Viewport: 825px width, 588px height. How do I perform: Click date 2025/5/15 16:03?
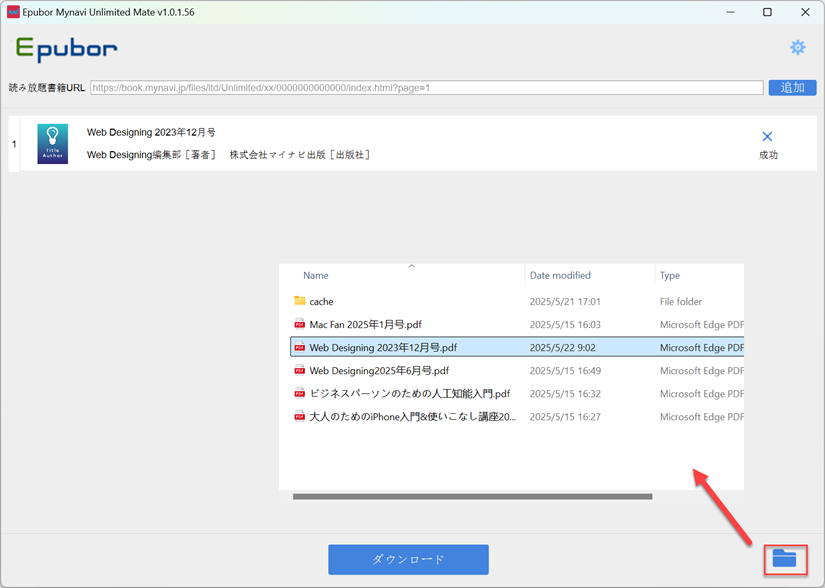click(x=565, y=325)
